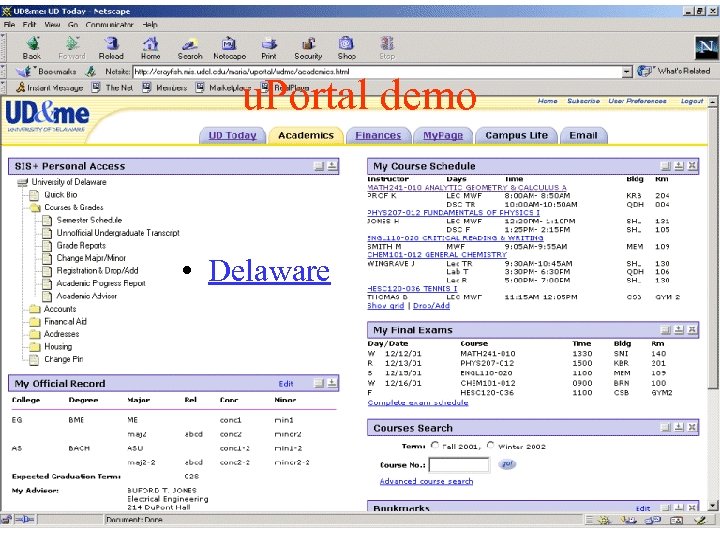Screen dimensions: 720x540
Task: Minimize the Courses Search channel
Action: click(x=665, y=428)
